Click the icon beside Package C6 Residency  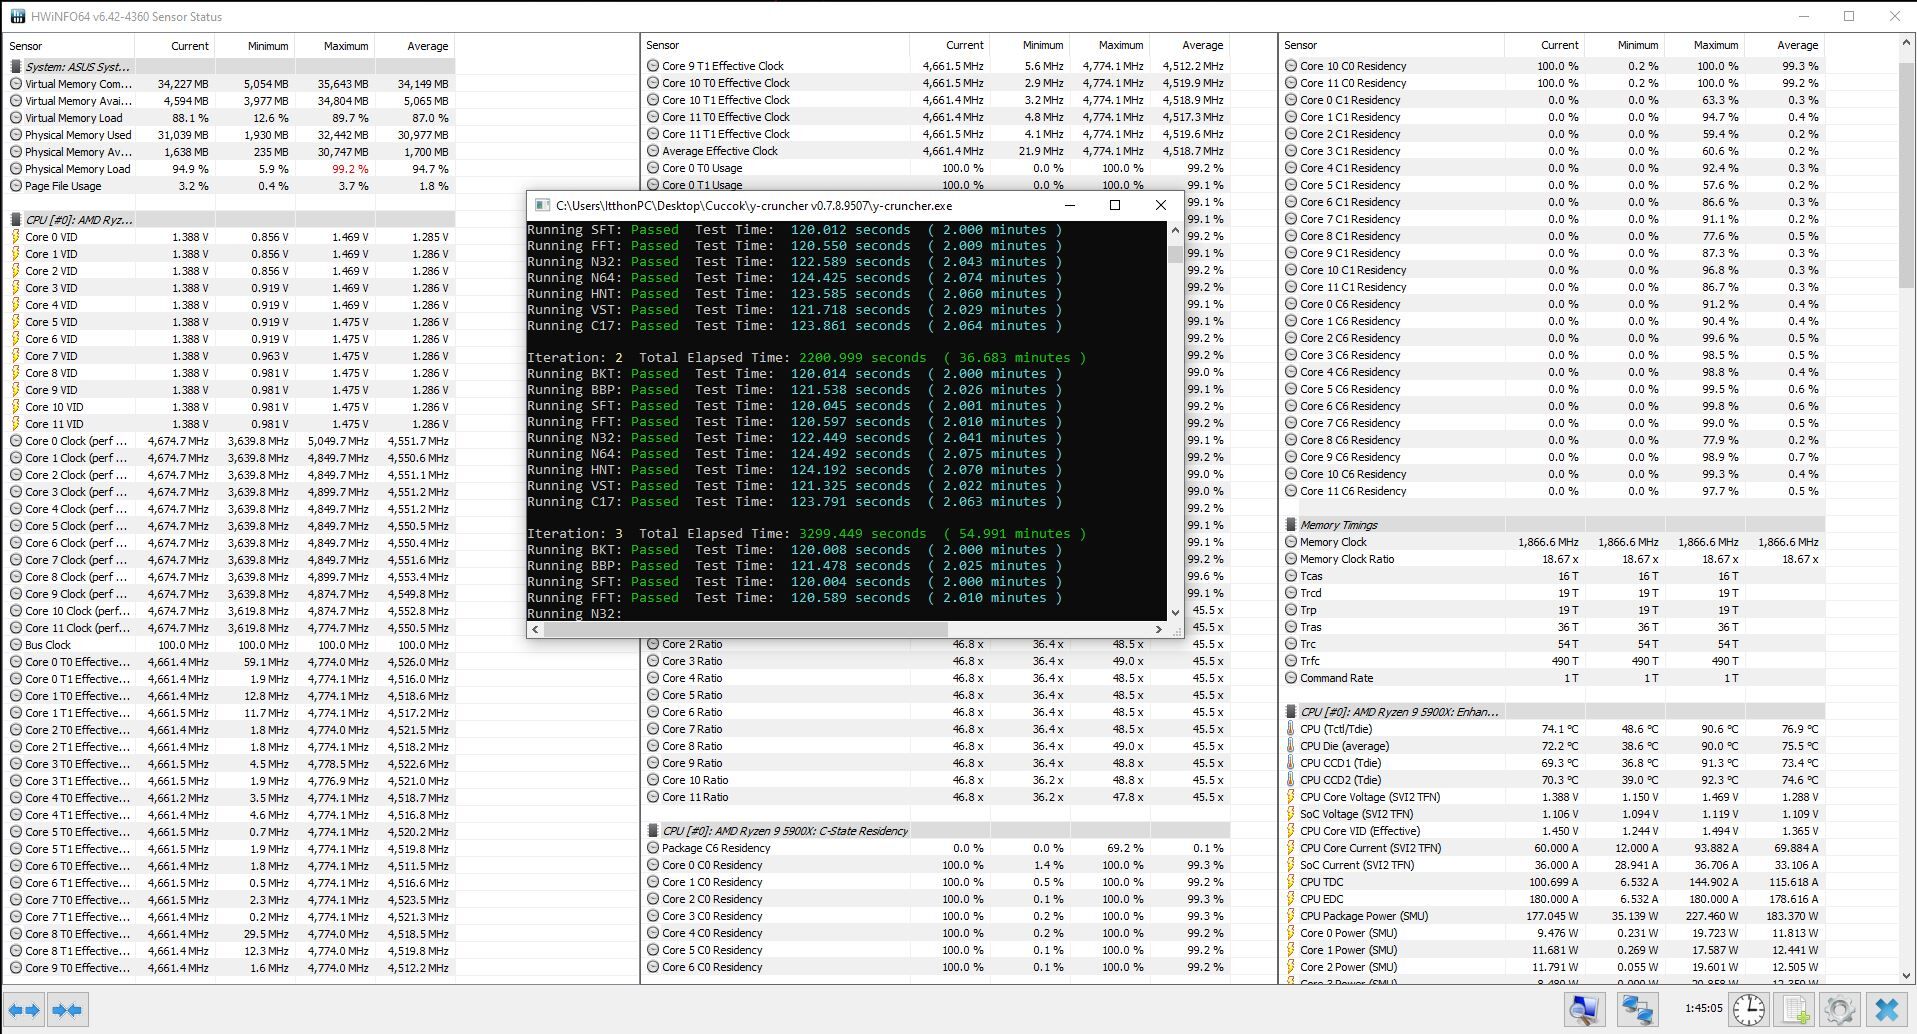653,848
